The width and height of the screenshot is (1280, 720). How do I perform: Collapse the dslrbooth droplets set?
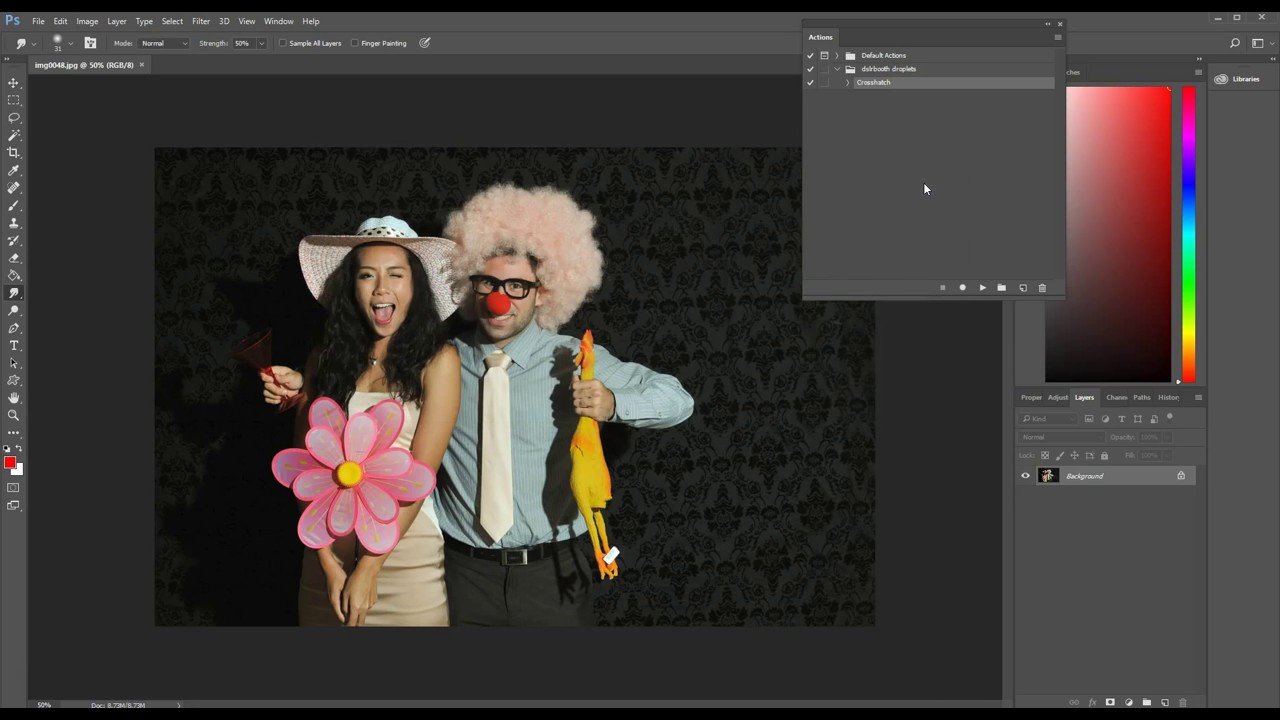point(837,69)
